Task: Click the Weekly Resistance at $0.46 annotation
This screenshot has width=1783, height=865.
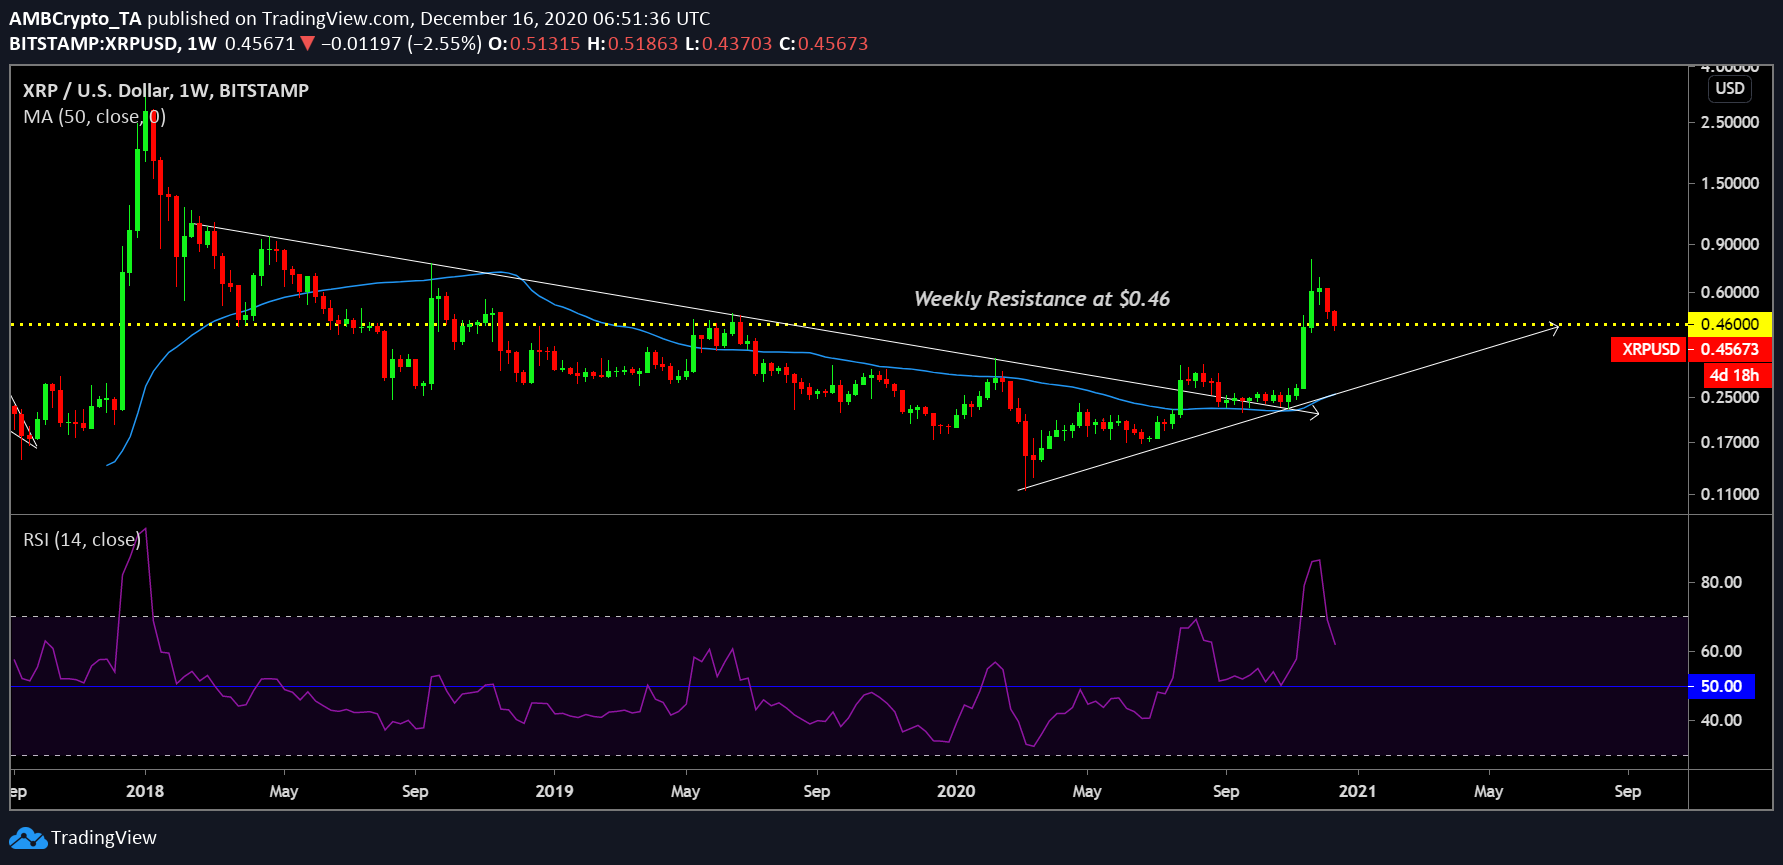Action: click(x=1042, y=299)
